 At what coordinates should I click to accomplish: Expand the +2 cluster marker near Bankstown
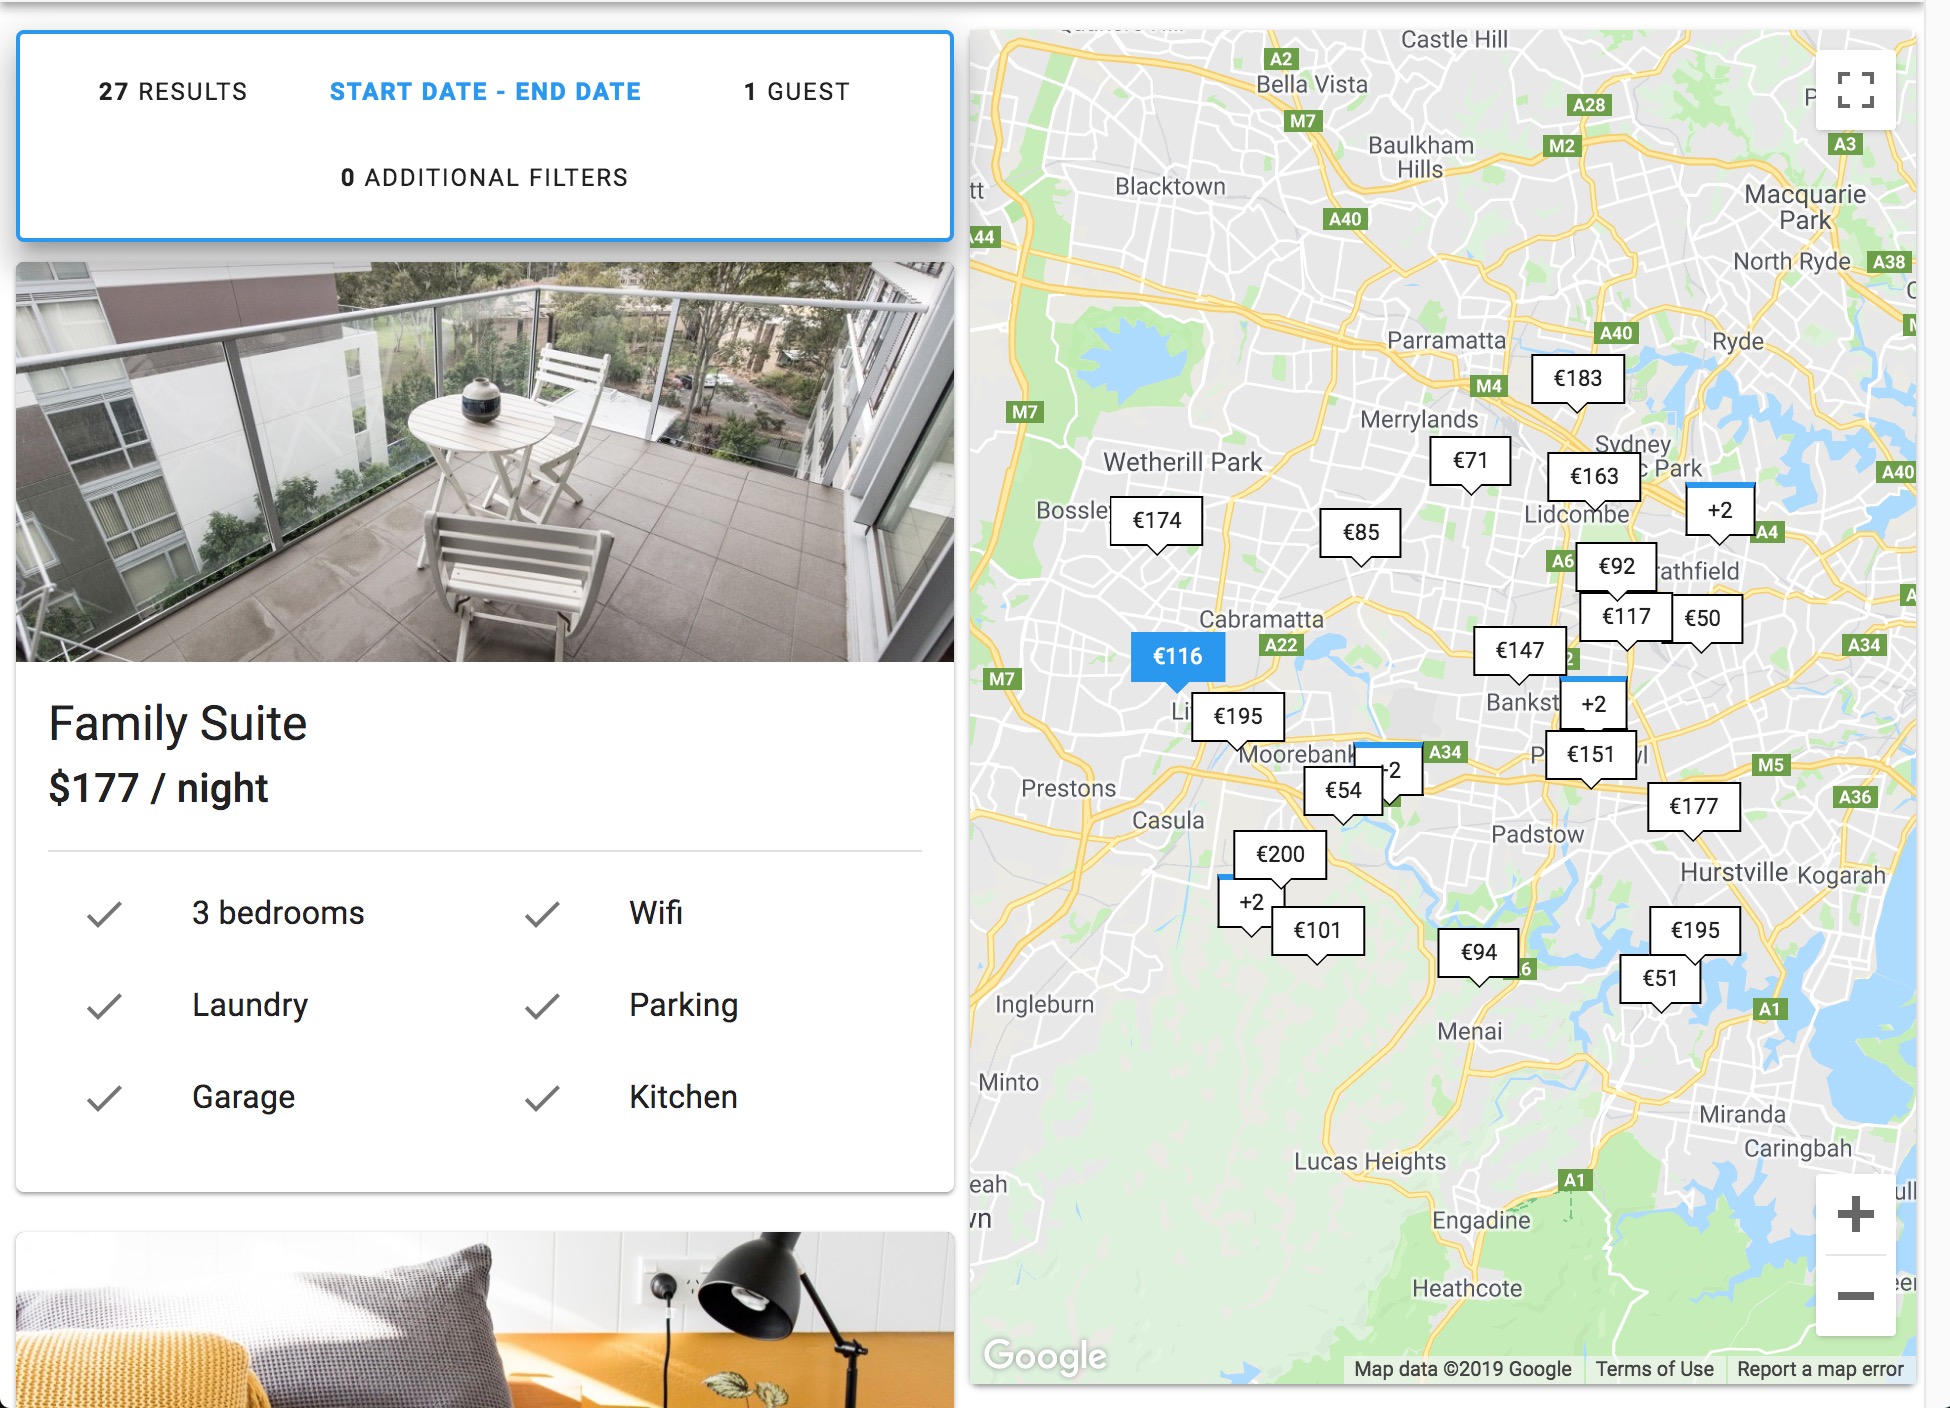pyautogui.click(x=1593, y=704)
